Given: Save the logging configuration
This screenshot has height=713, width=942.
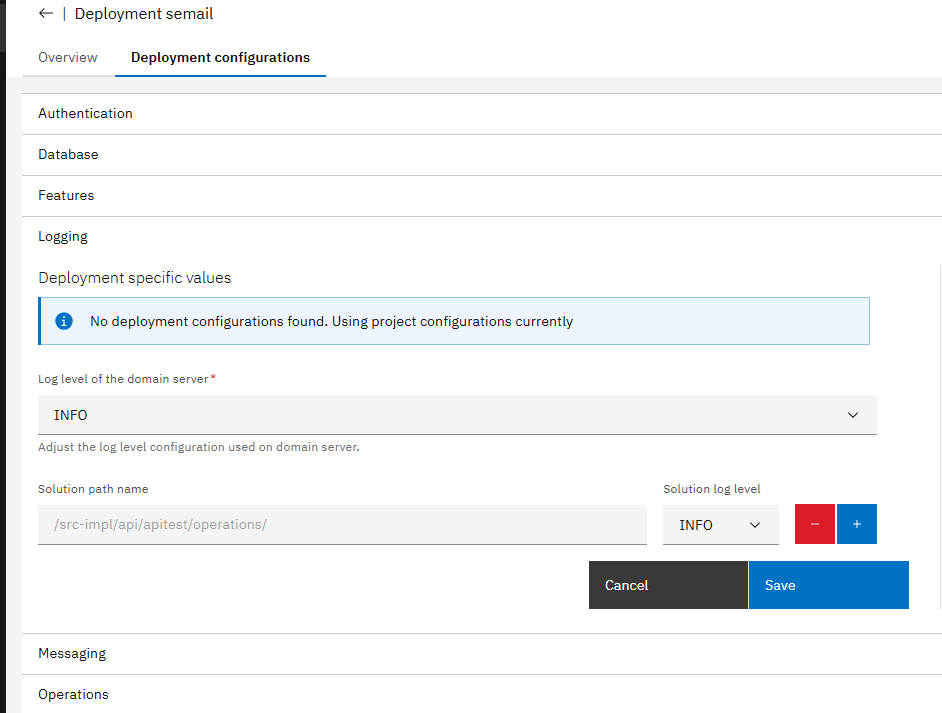Looking at the screenshot, I should tap(828, 585).
